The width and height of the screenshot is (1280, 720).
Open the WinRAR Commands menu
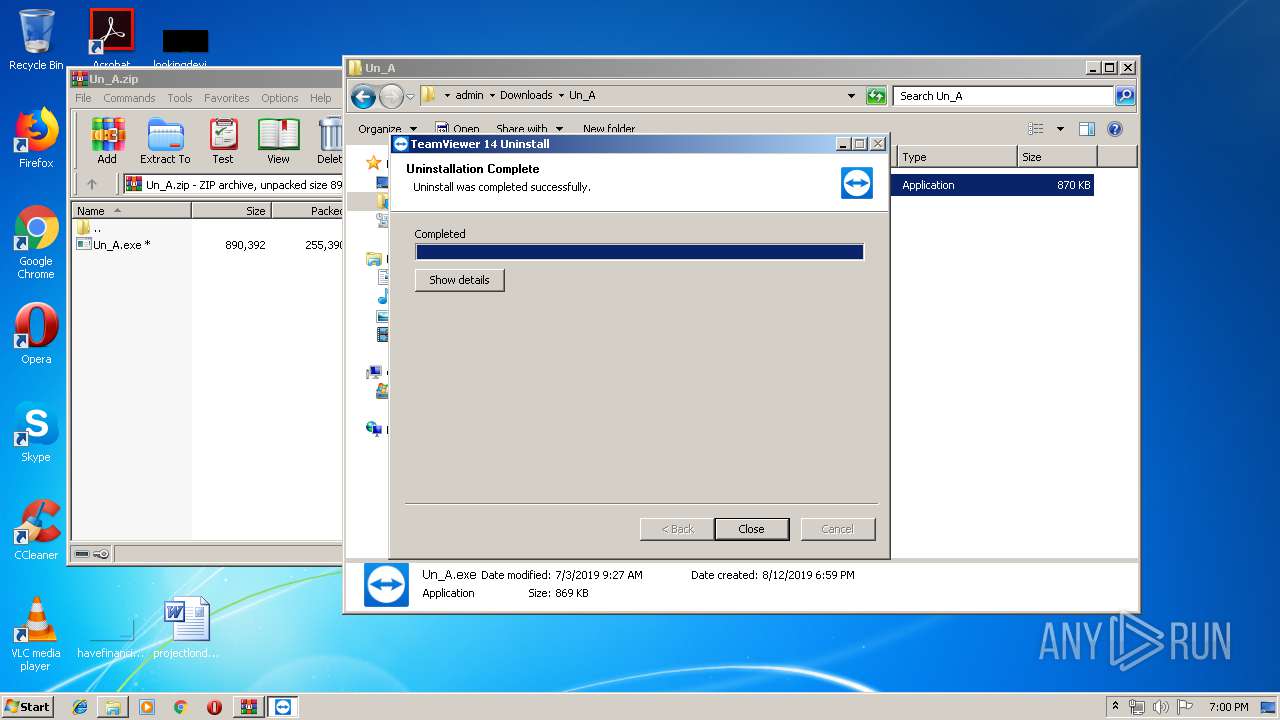click(129, 98)
